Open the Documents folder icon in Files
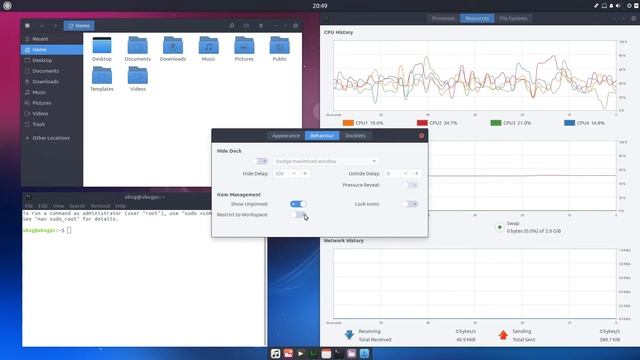The width and height of the screenshot is (640, 360). 138,45
